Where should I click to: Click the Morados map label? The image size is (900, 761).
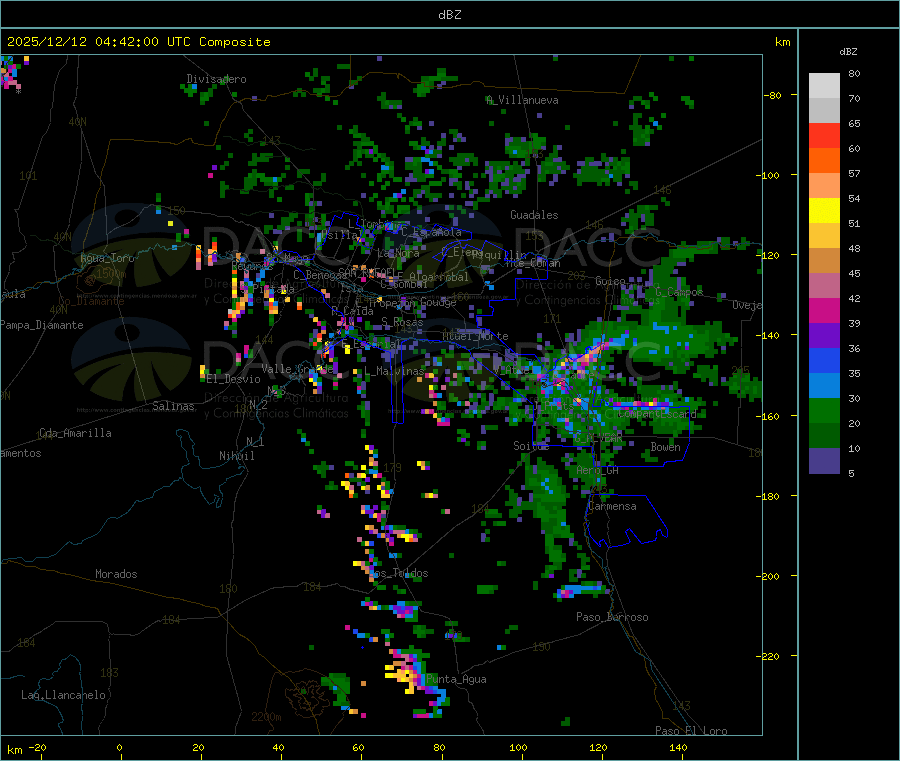(x=116, y=574)
